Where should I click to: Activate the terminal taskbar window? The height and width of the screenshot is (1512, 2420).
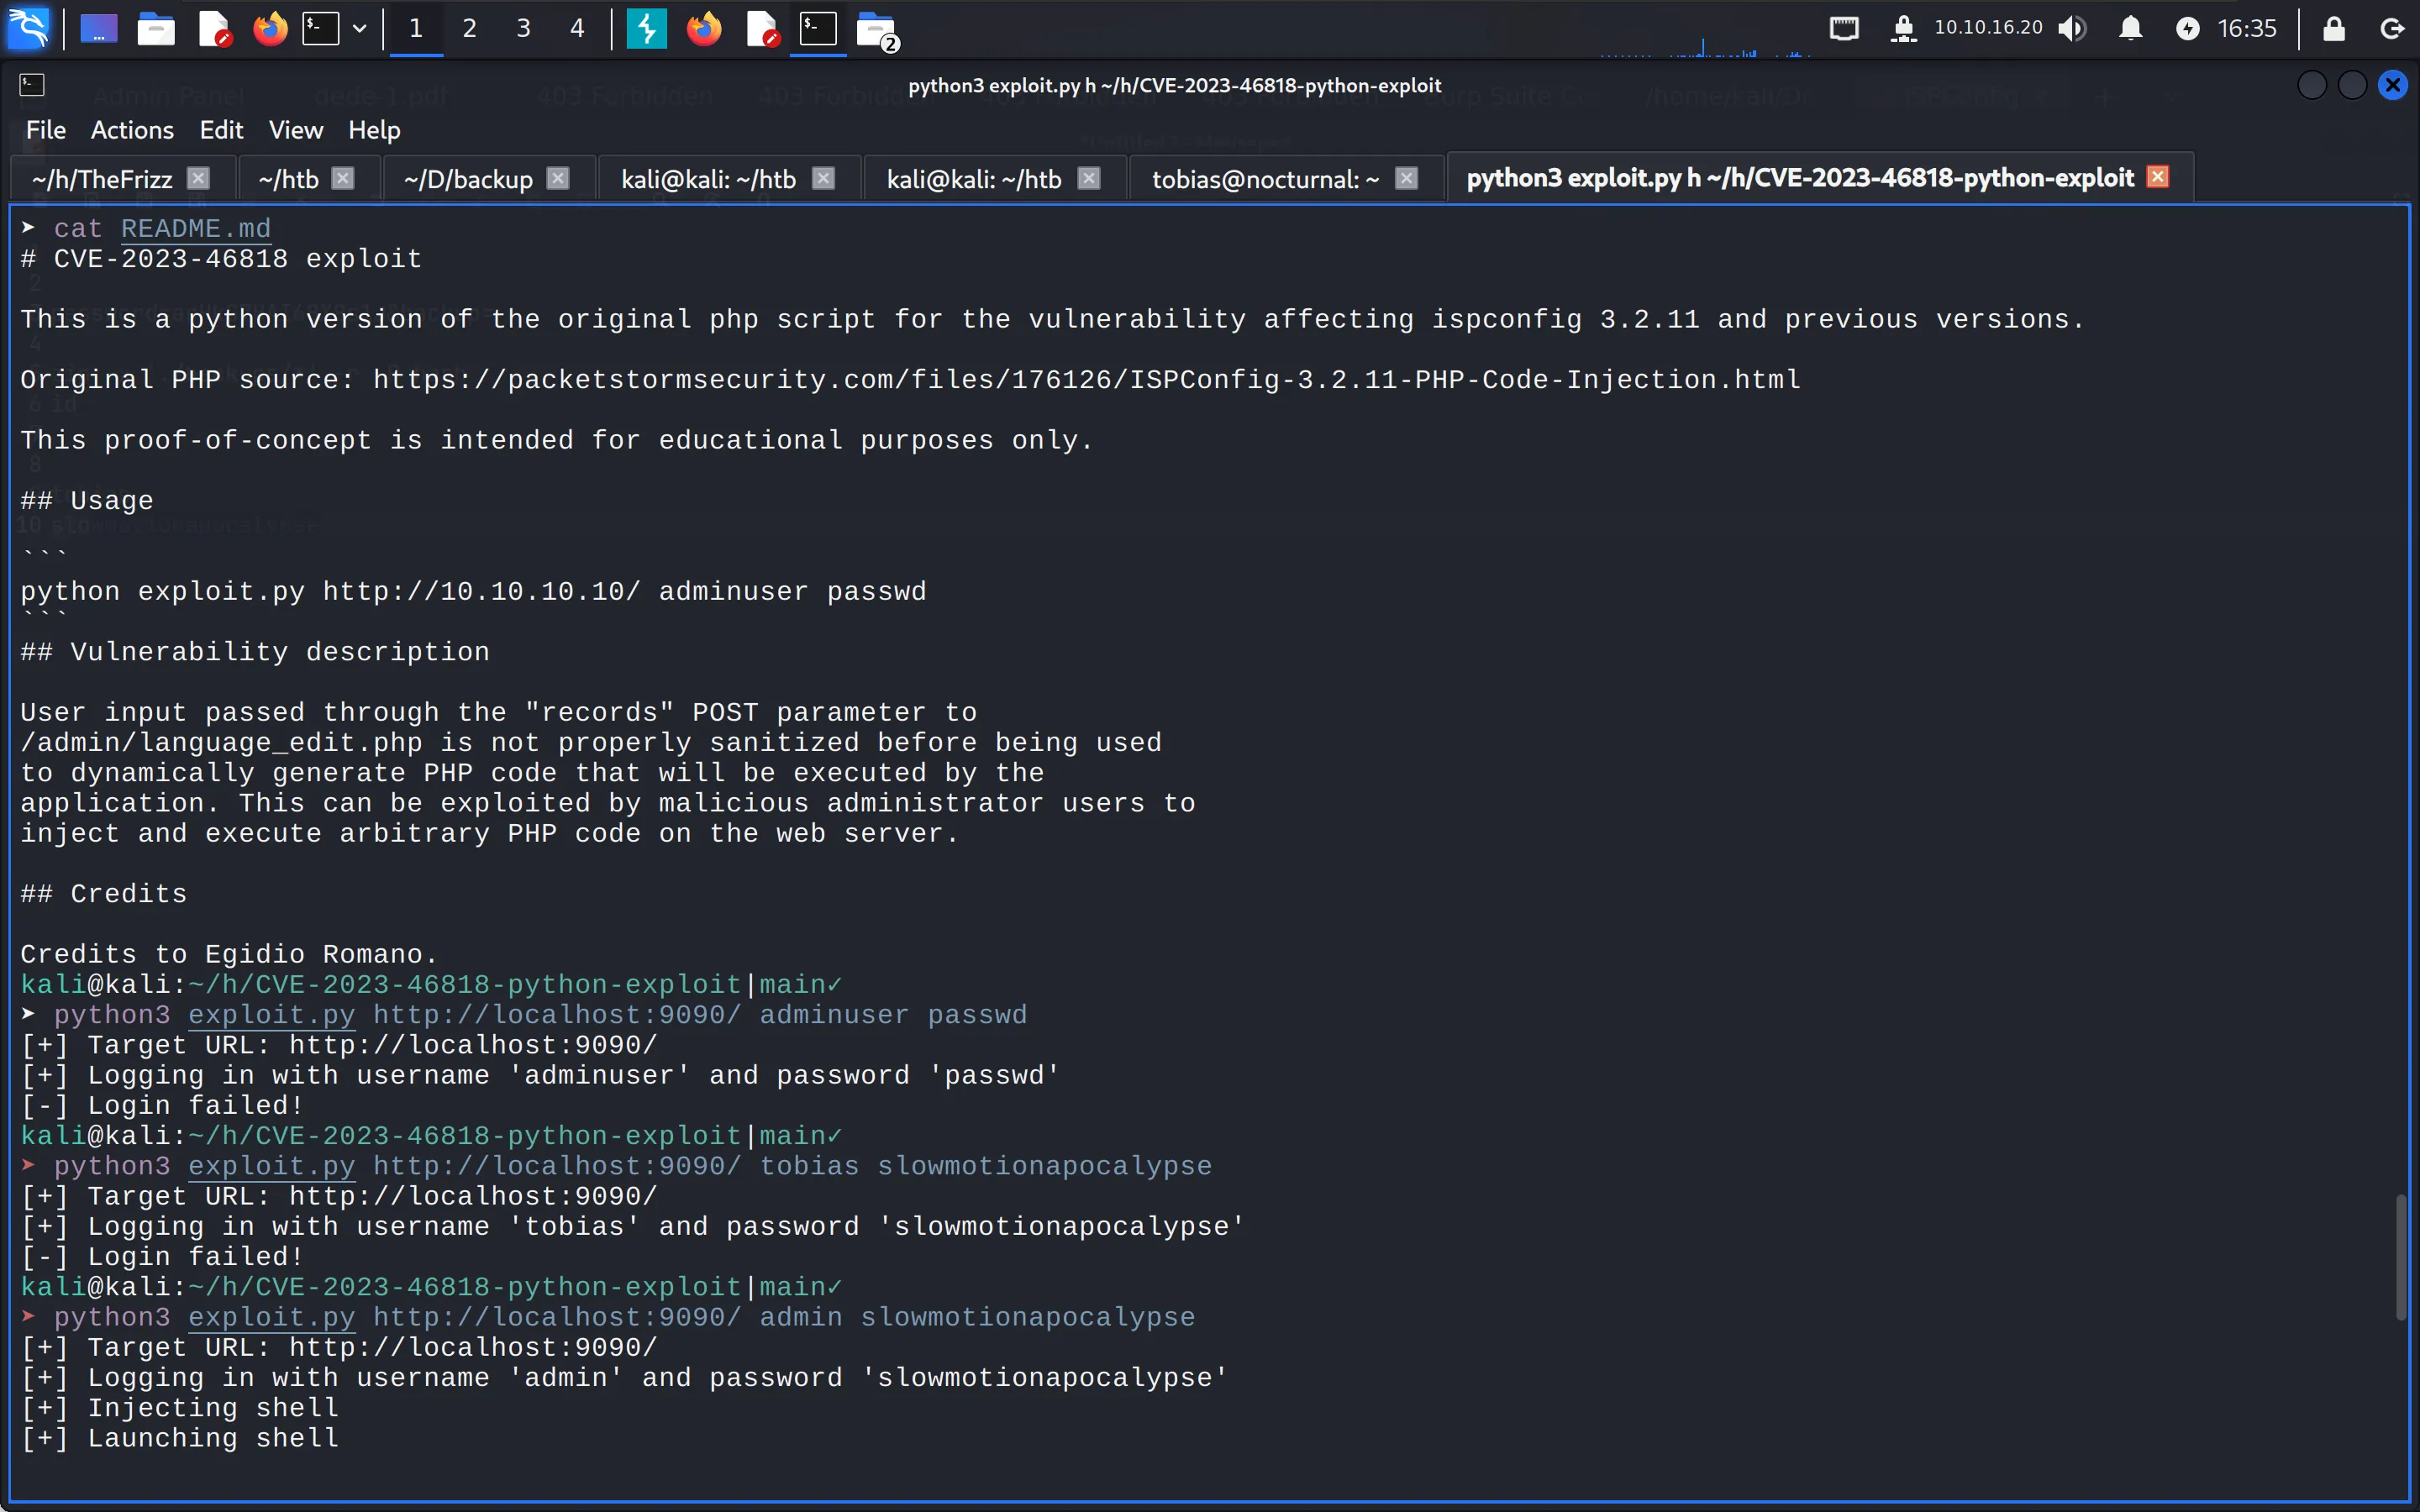[x=818, y=29]
